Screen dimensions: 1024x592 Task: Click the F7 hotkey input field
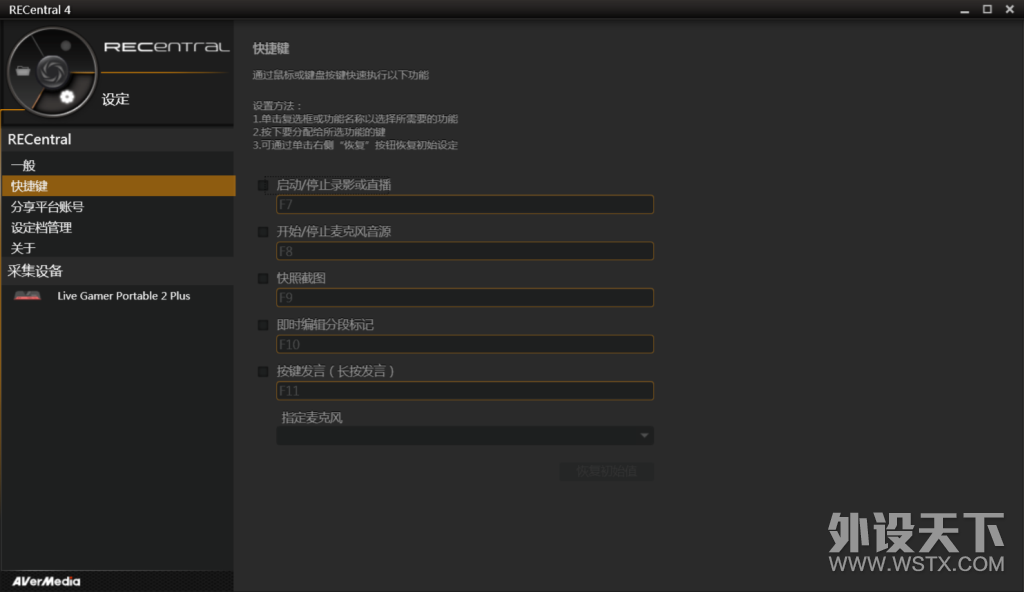click(x=465, y=205)
